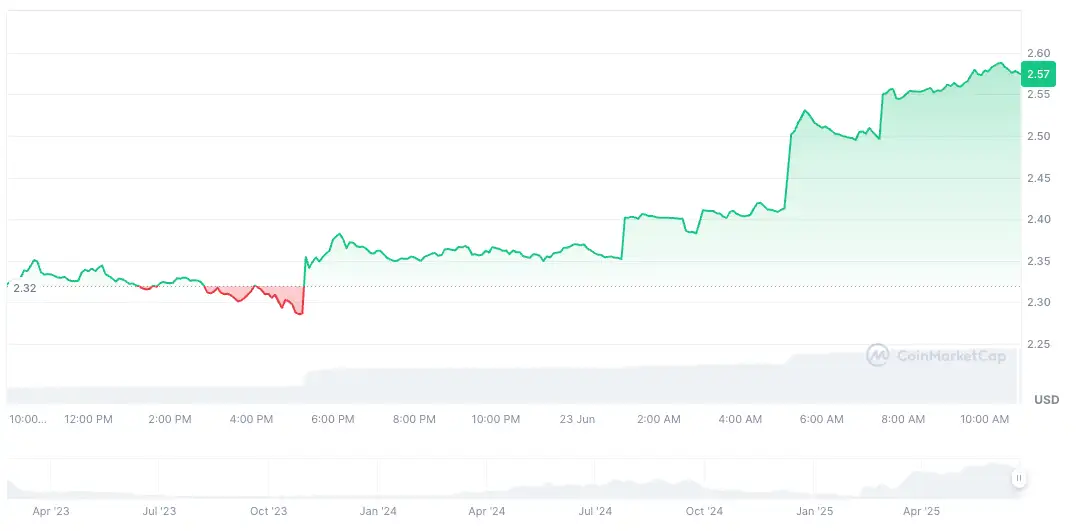
Task: Click the USD currency label
Action: pos(1046,400)
